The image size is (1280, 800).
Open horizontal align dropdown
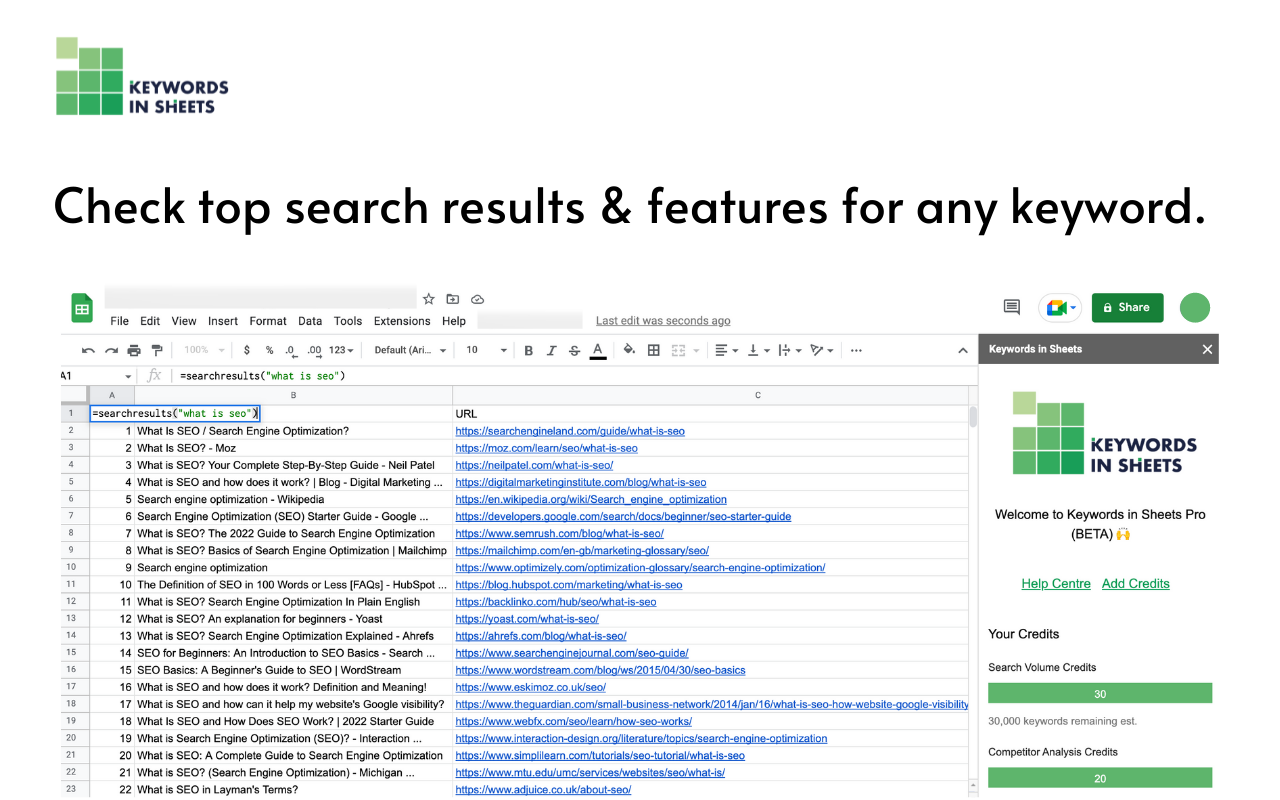(727, 350)
